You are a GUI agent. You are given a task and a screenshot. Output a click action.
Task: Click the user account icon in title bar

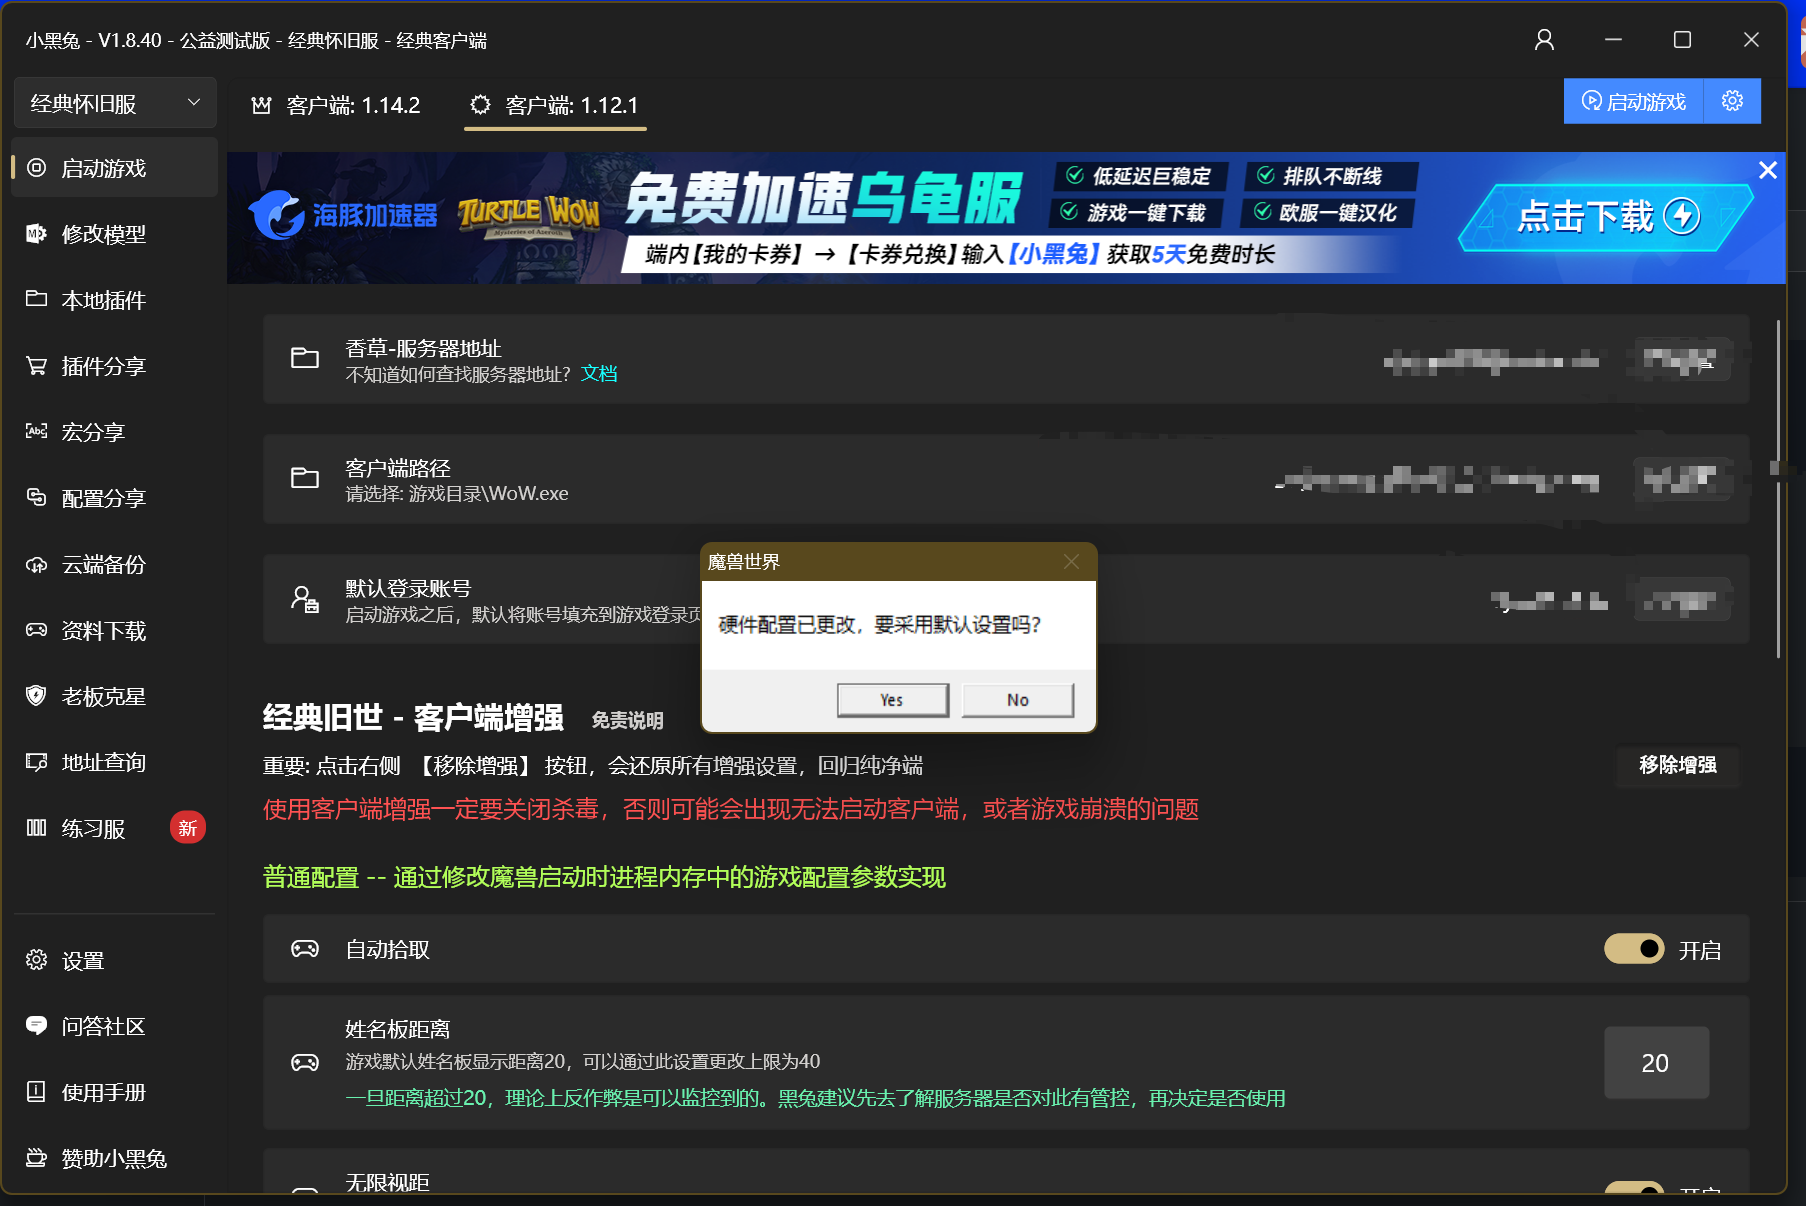(1544, 40)
